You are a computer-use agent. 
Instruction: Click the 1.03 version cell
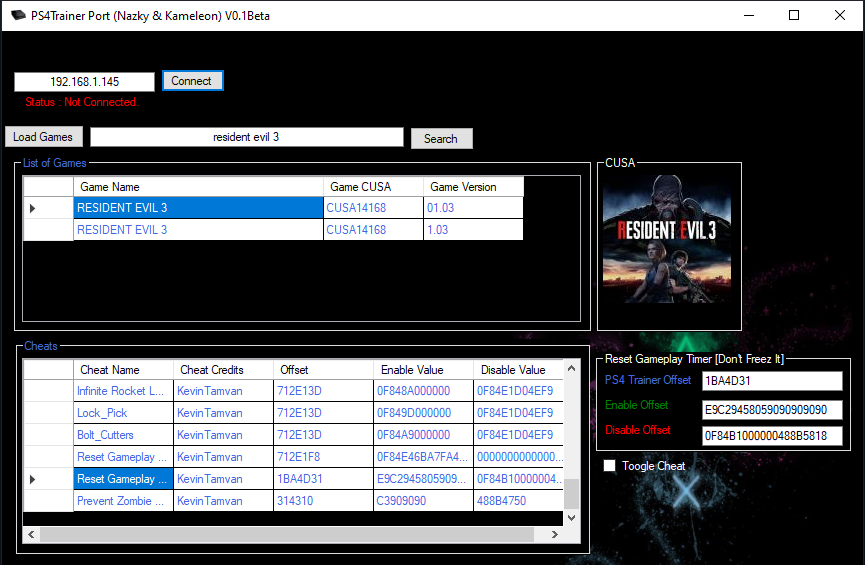[473, 230]
